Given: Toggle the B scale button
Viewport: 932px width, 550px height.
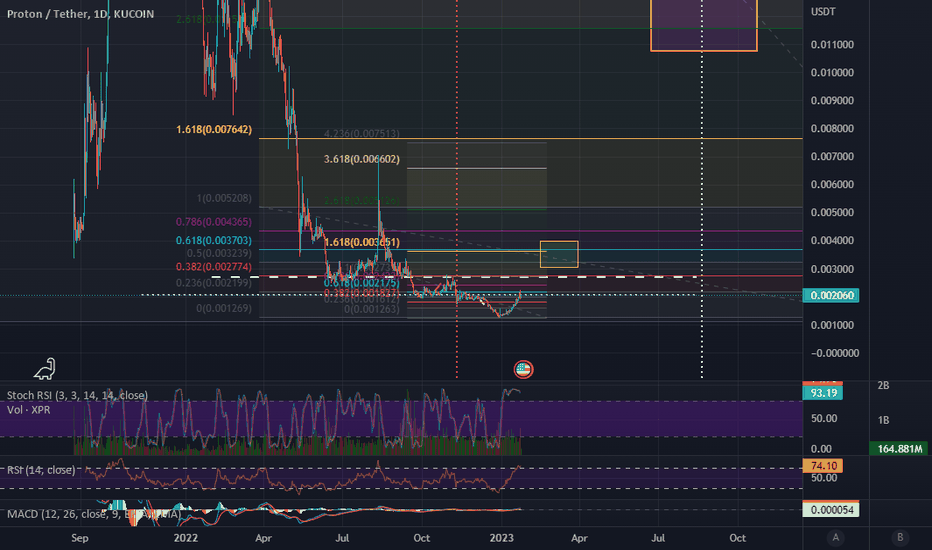Looking at the screenshot, I should tap(900, 538).
